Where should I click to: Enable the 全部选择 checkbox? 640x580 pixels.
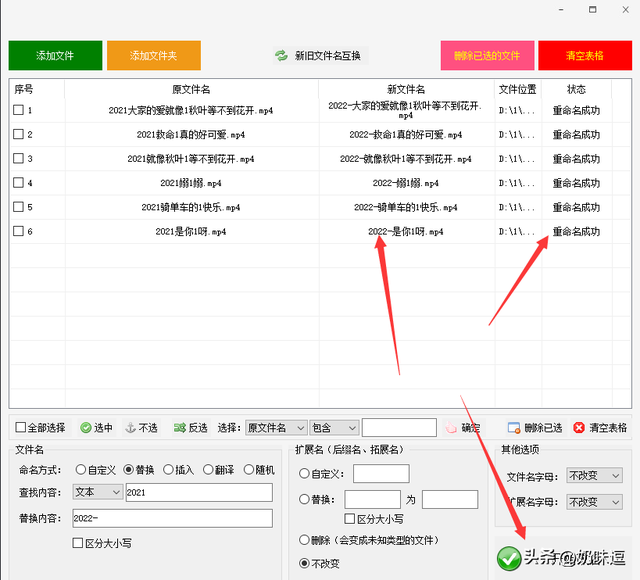pyautogui.click(x=20, y=427)
